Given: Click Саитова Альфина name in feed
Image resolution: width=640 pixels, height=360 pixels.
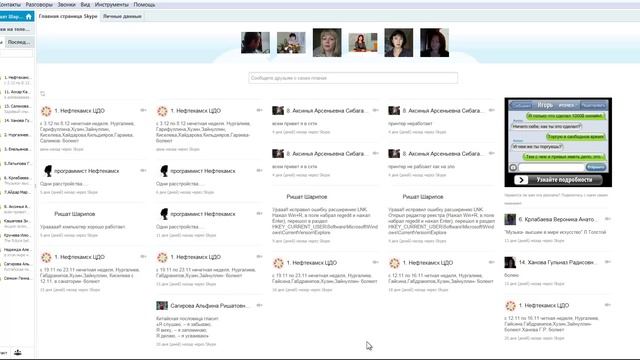Looking at the screenshot, I should coord(209,305).
